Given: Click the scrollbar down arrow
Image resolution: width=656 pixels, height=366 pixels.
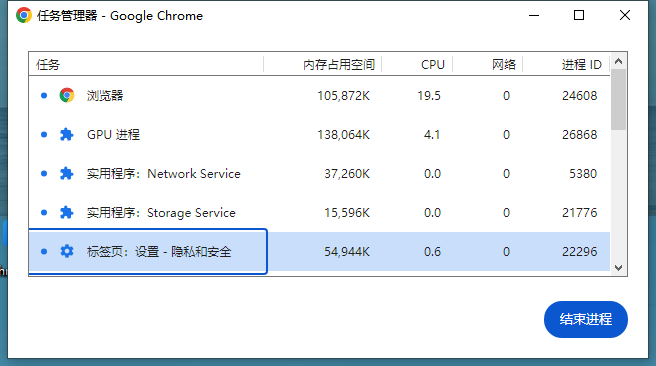Looking at the screenshot, I should pyautogui.click(x=618, y=268).
